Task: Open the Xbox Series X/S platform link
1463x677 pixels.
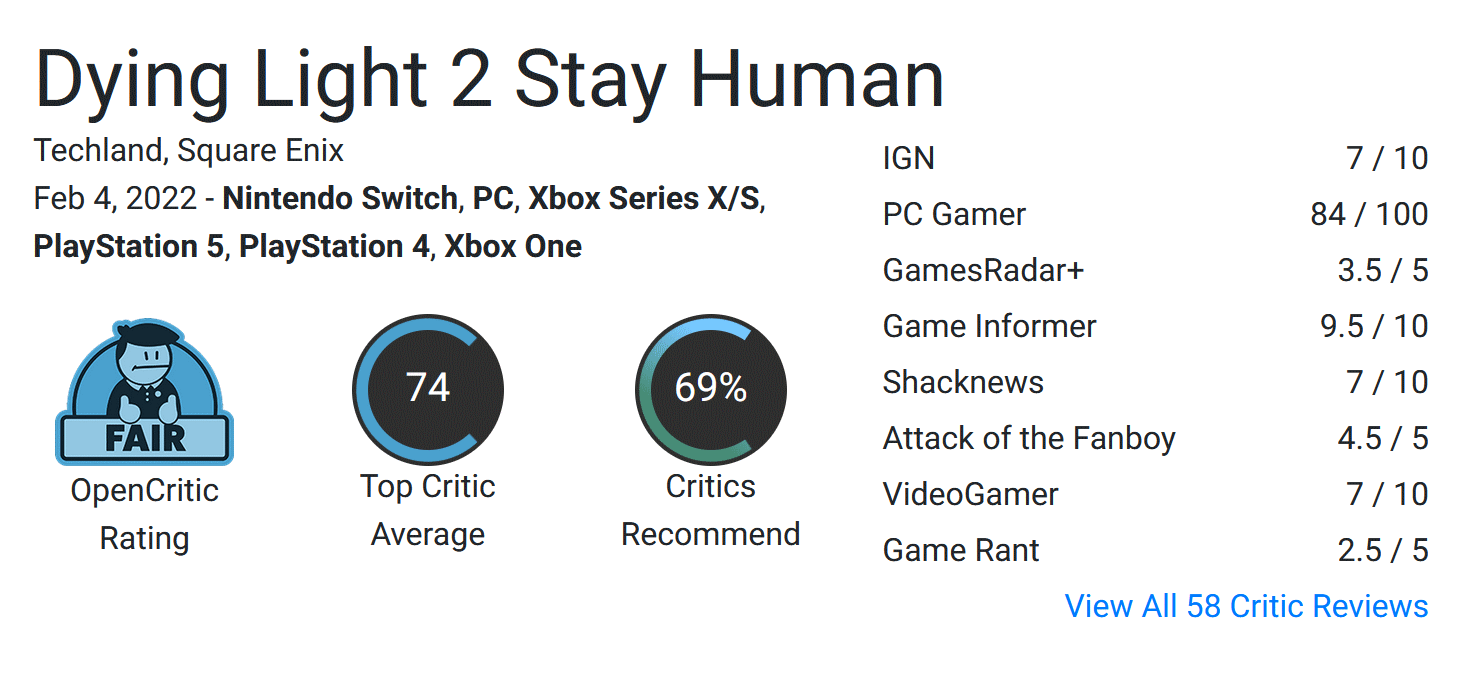Action: (645, 198)
